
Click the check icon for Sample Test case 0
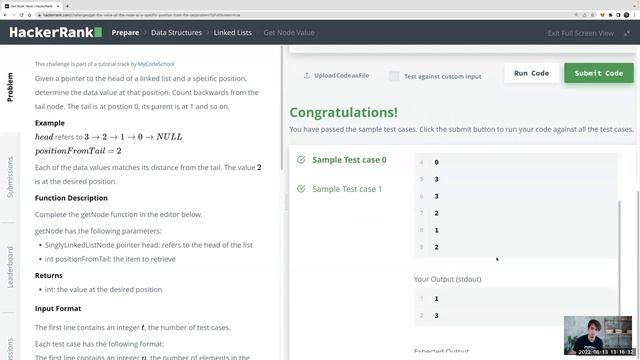coord(301,160)
